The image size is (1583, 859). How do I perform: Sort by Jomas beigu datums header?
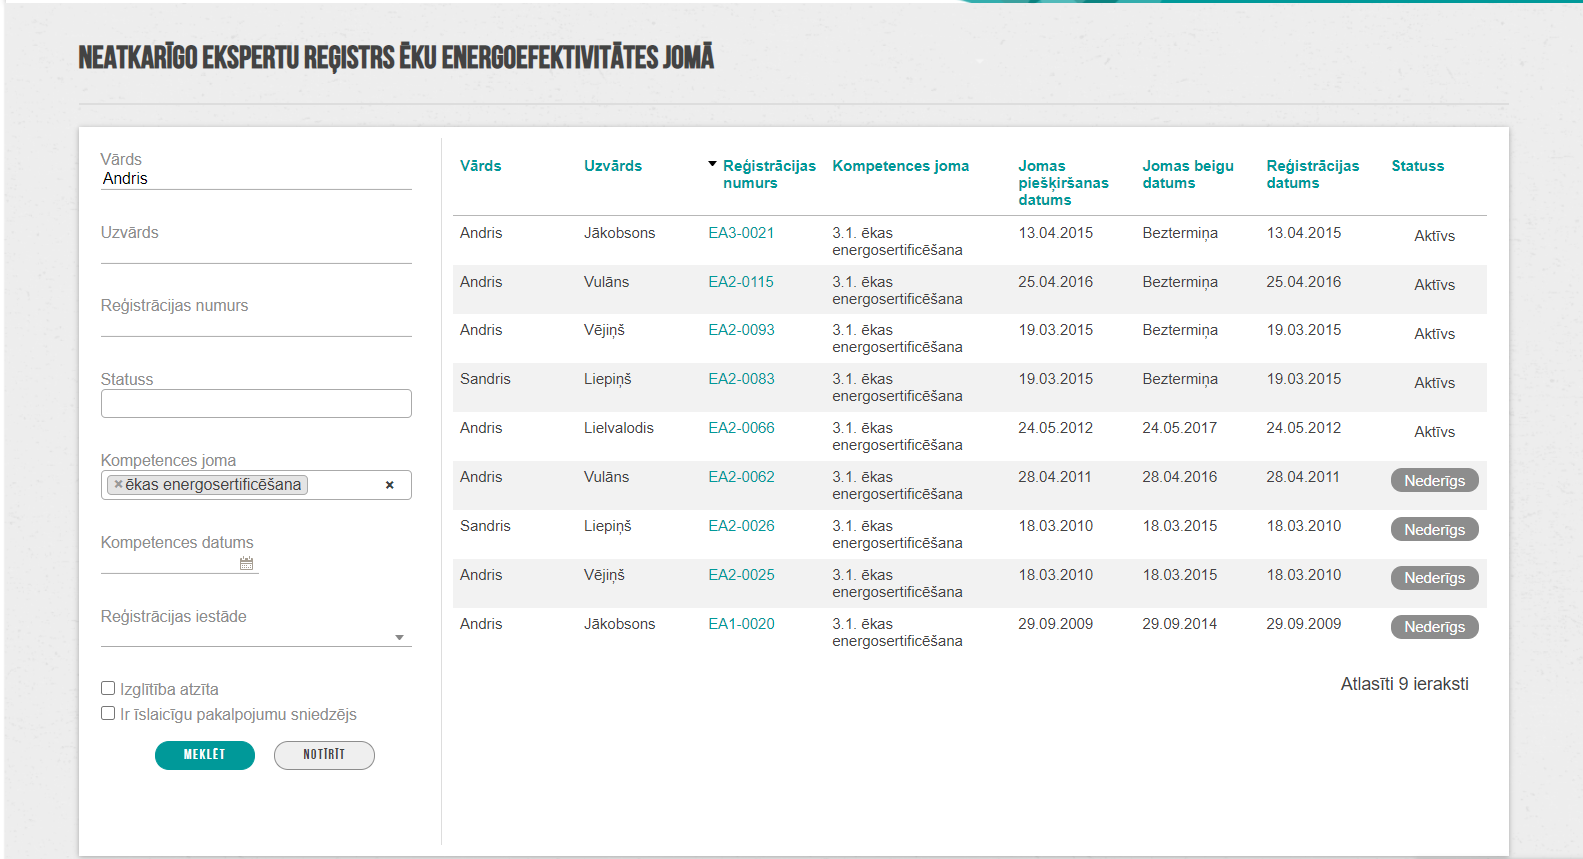click(1188, 174)
